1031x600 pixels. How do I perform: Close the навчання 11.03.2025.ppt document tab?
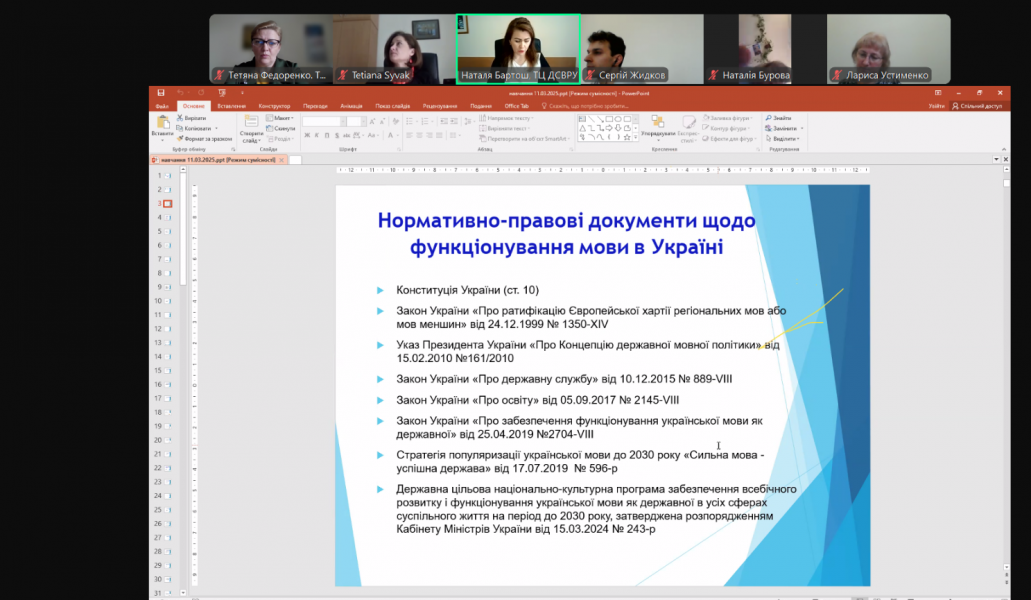click(282, 160)
